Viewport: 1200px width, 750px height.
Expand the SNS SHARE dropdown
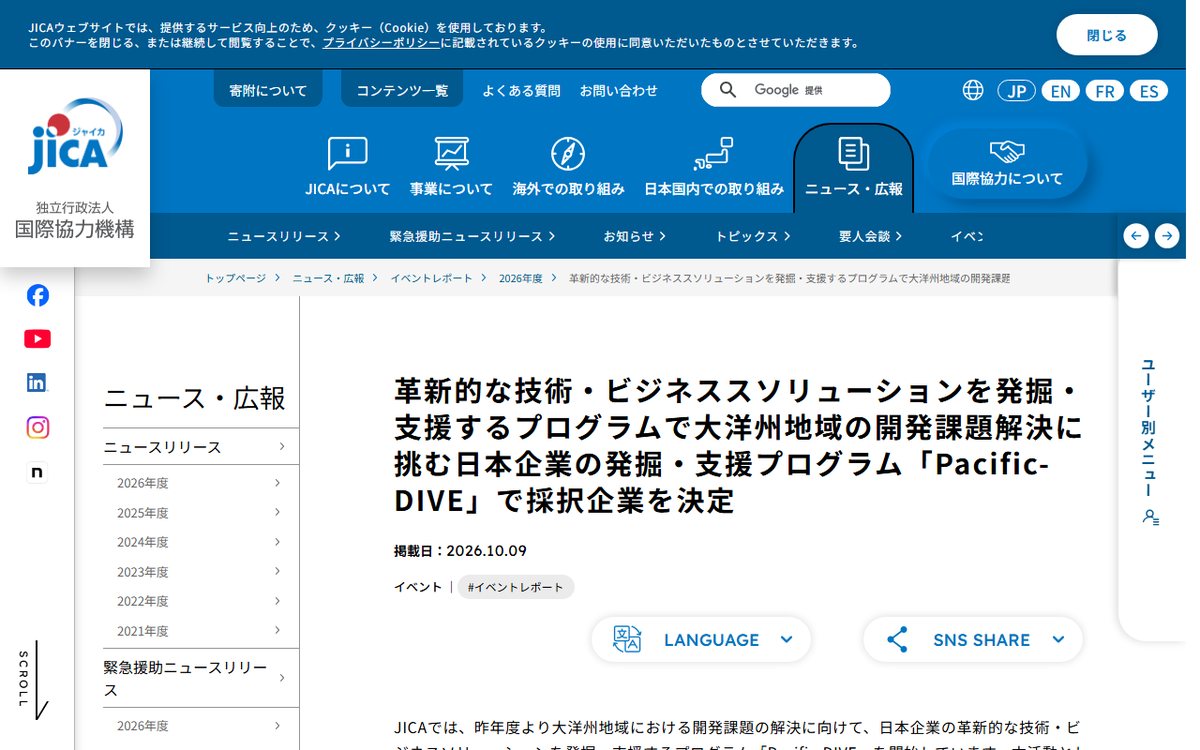click(973, 640)
